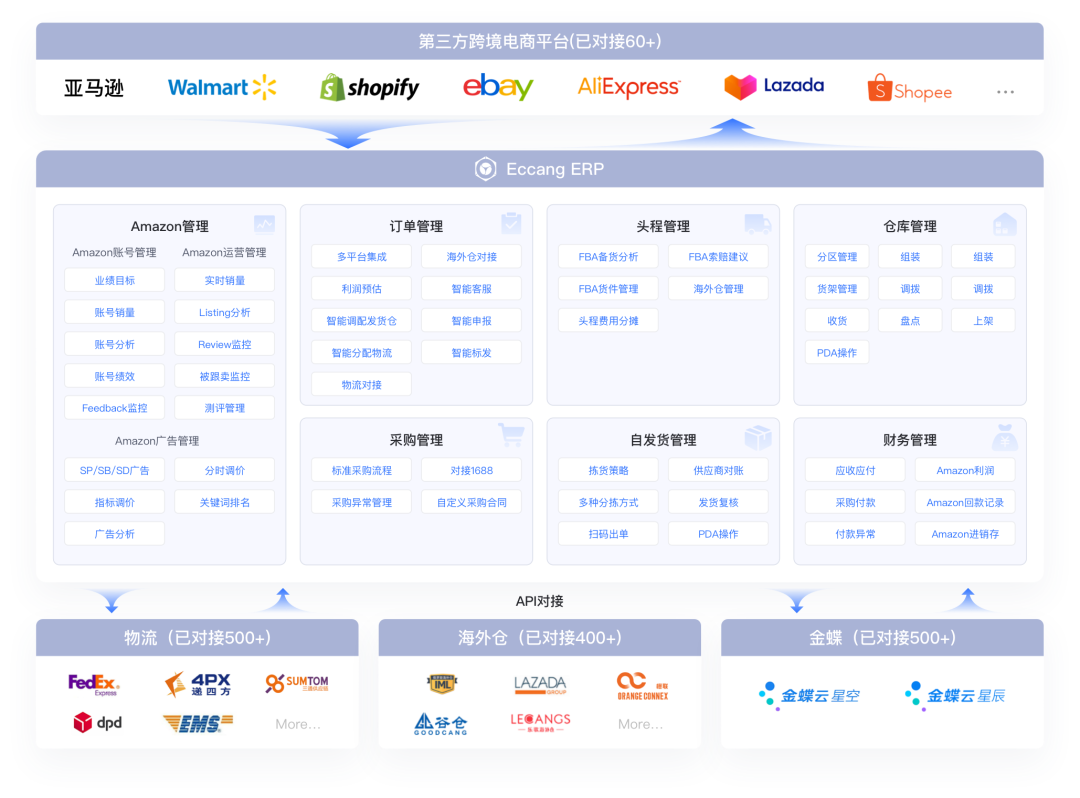Click the Eccang ERP hexagon logo icon

click(485, 169)
